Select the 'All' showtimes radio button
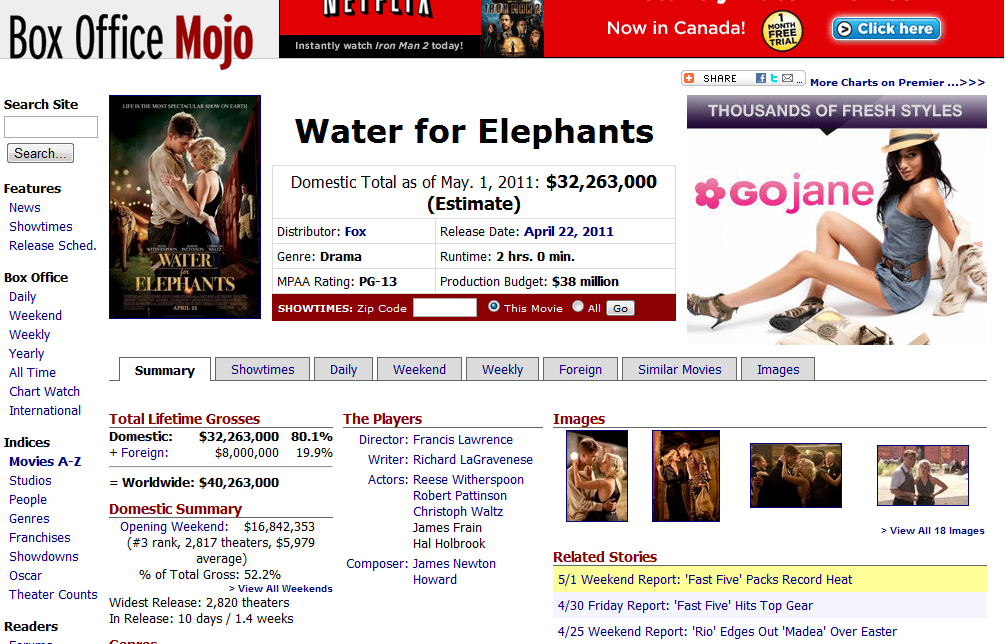 coord(578,307)
